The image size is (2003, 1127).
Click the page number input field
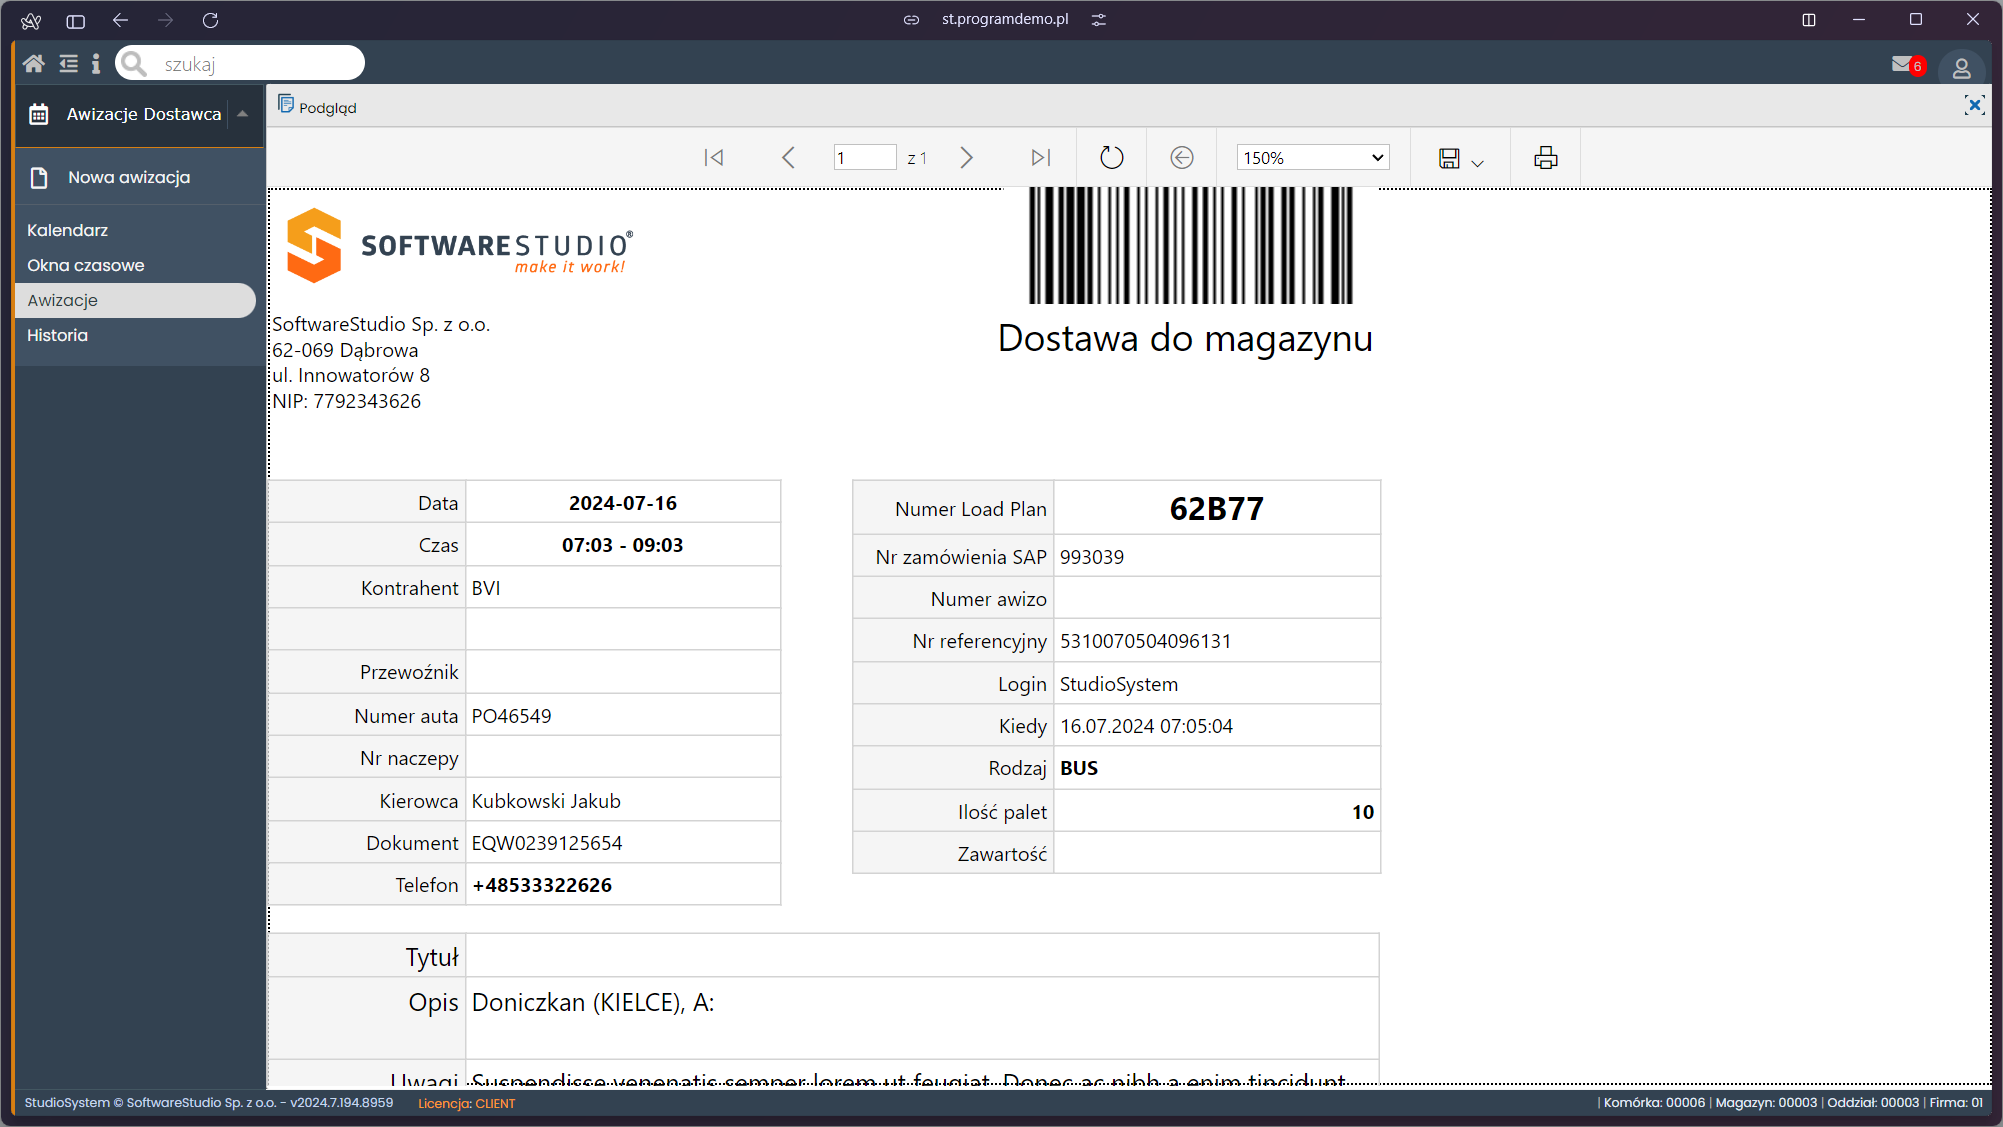point(864,158)
